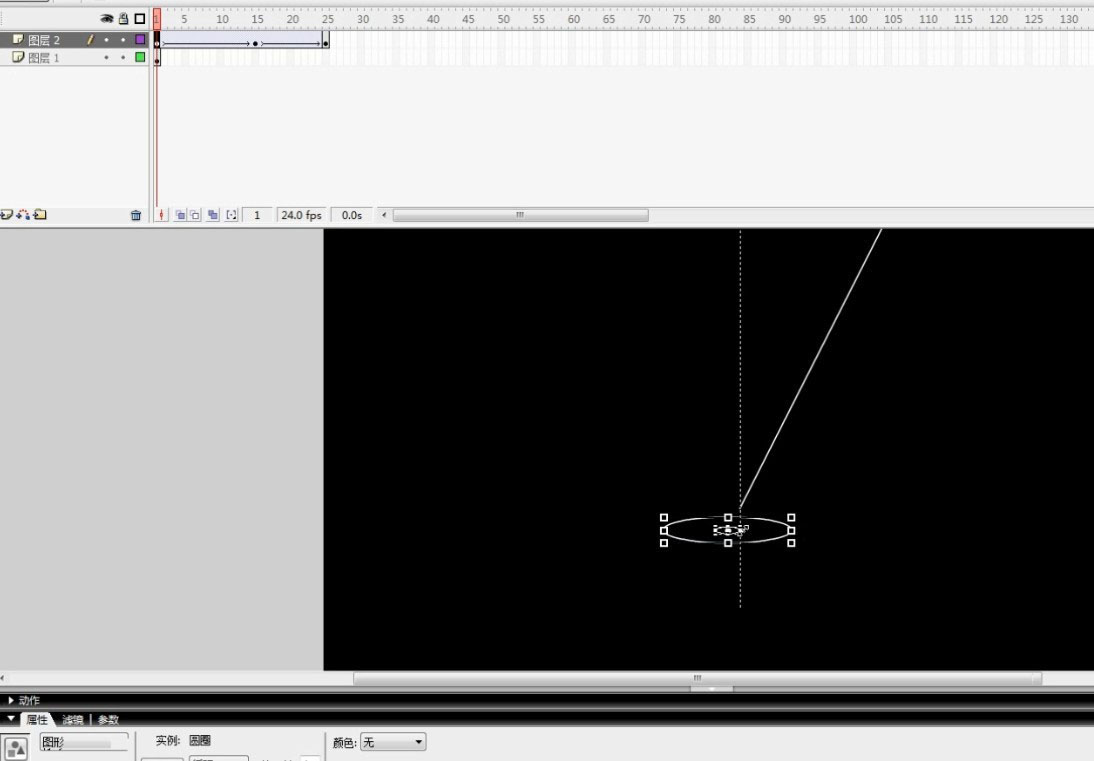Click the keyframe at frame 15 on 图层 2
1094x761 pixels.
pos(255,43)
